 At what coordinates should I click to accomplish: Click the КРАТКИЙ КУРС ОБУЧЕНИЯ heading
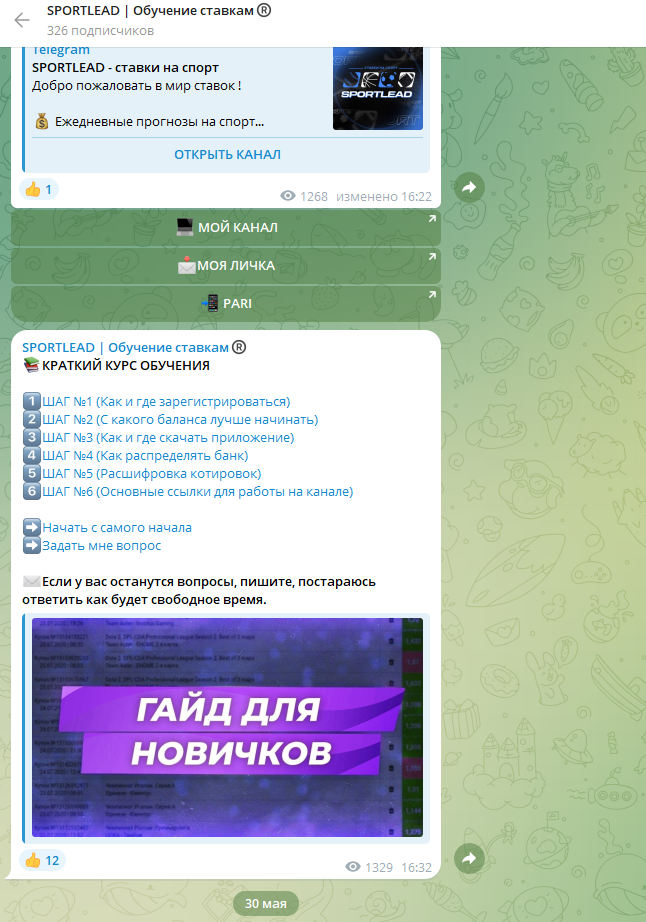[126, 366]
